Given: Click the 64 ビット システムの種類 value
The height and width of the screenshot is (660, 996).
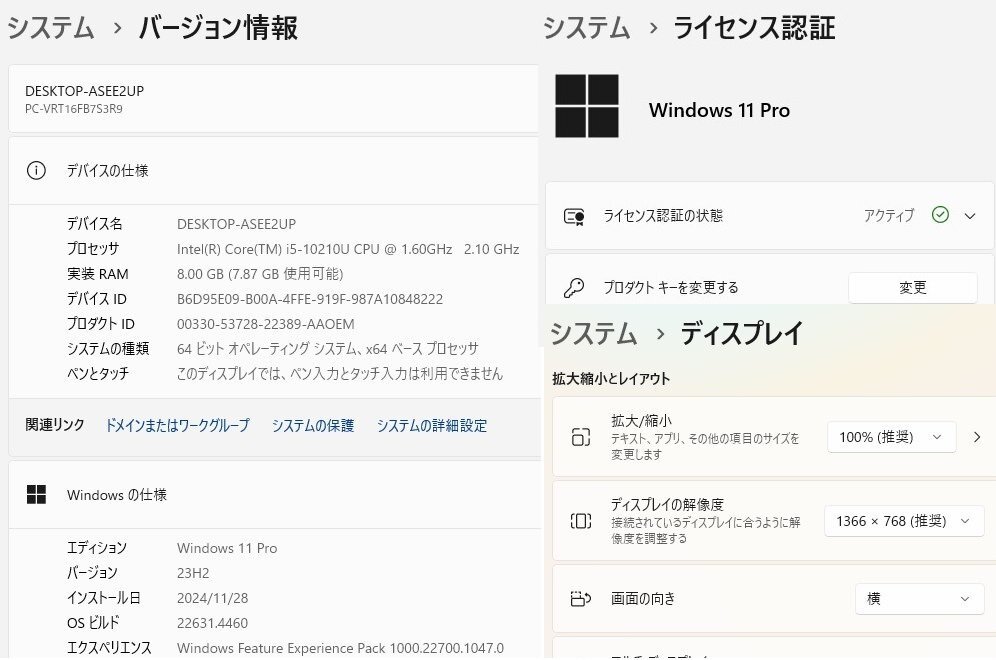Looking at the screenshot, I should [x=328, y=349].
